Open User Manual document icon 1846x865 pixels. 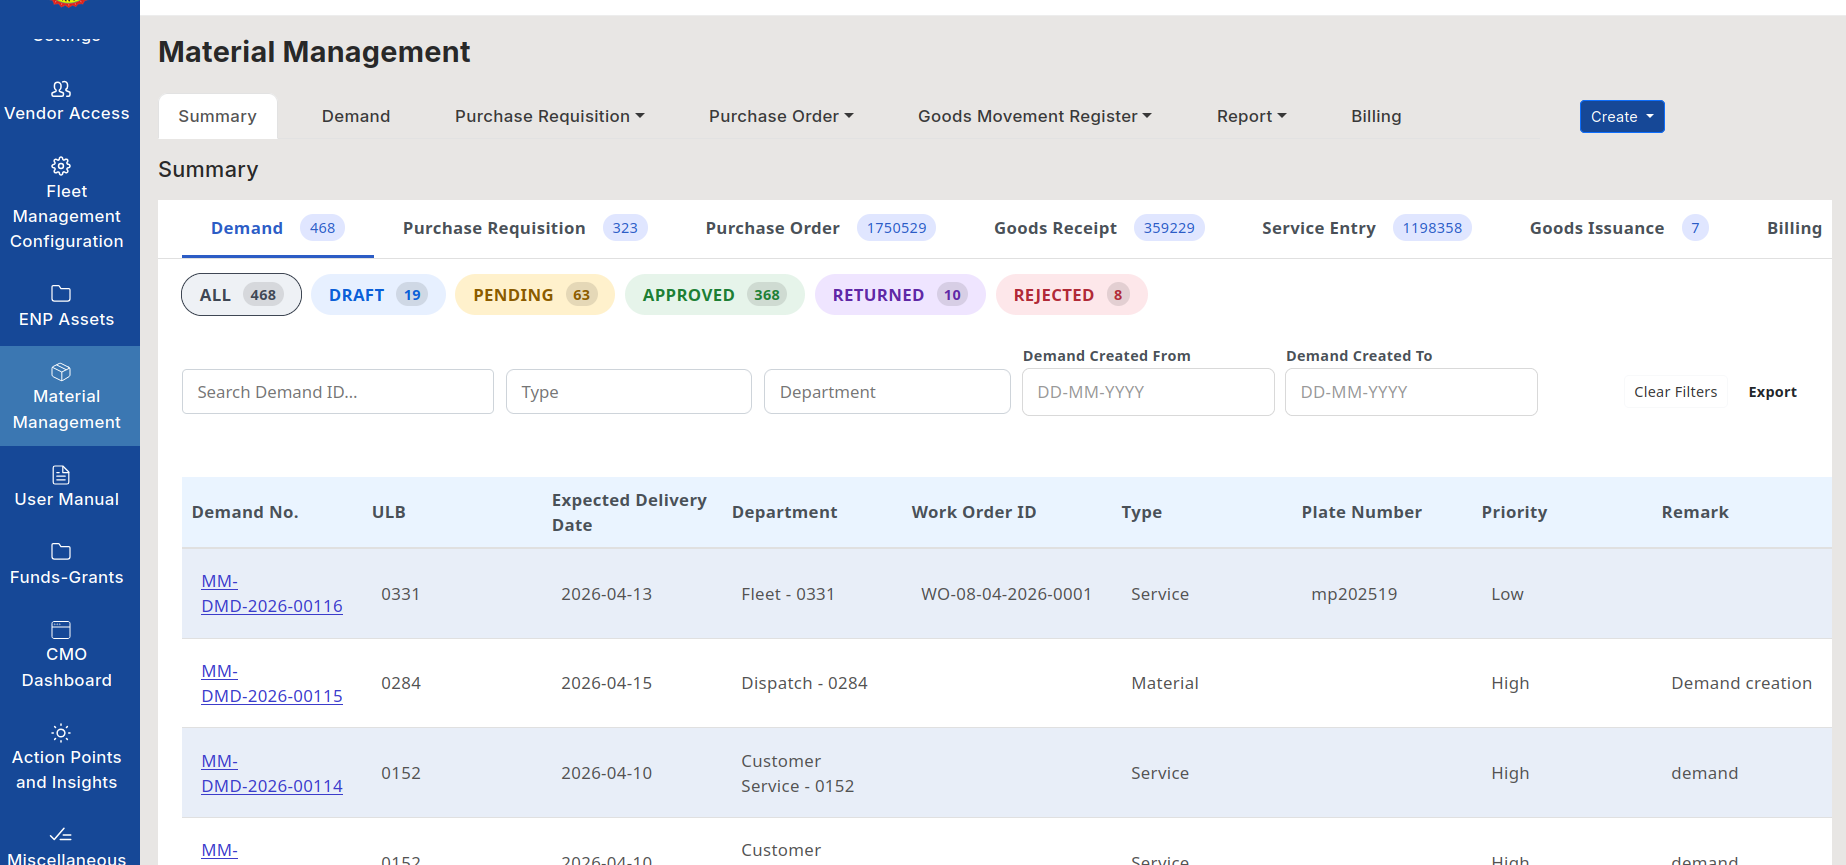click(61, 474)
